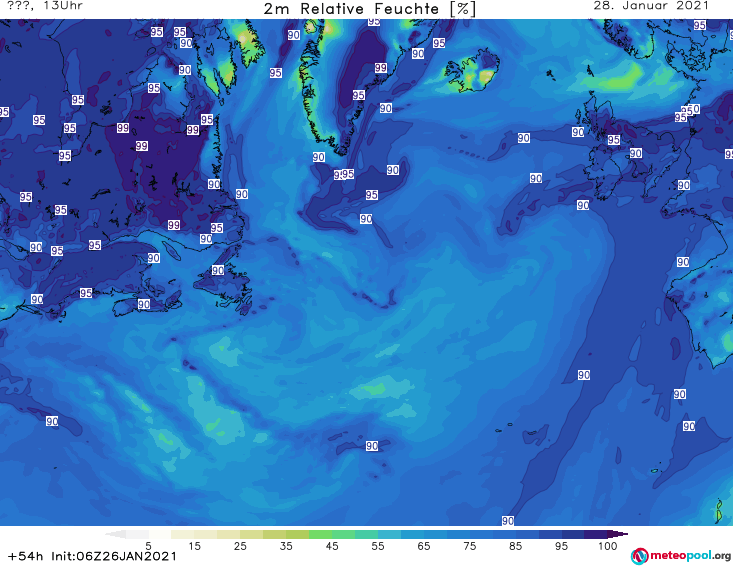Pick the bright green swatch above the 45 label
This screenshot has width=733, height=566.
tap(320, 534)
